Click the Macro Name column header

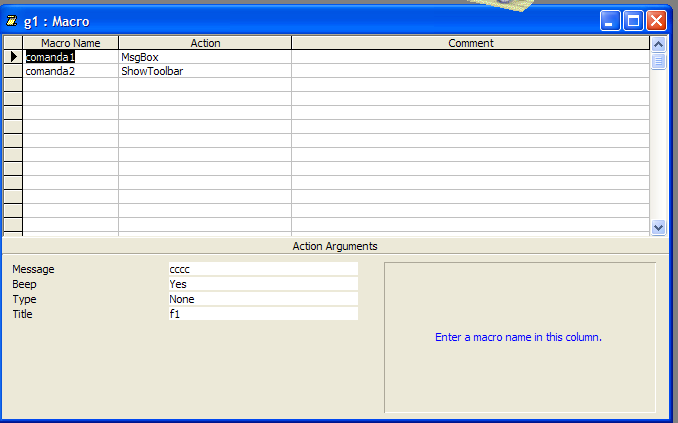pos(70,43)
